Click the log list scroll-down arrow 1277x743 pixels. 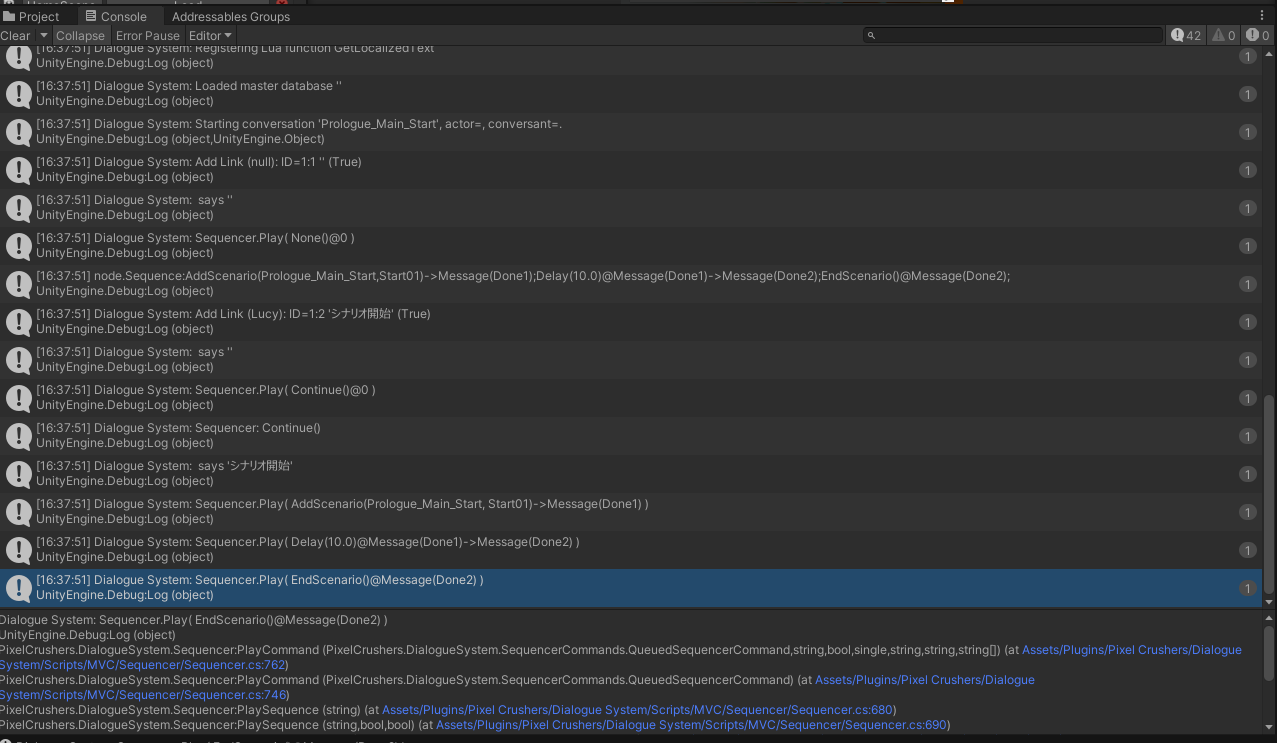coord(1269,602)
